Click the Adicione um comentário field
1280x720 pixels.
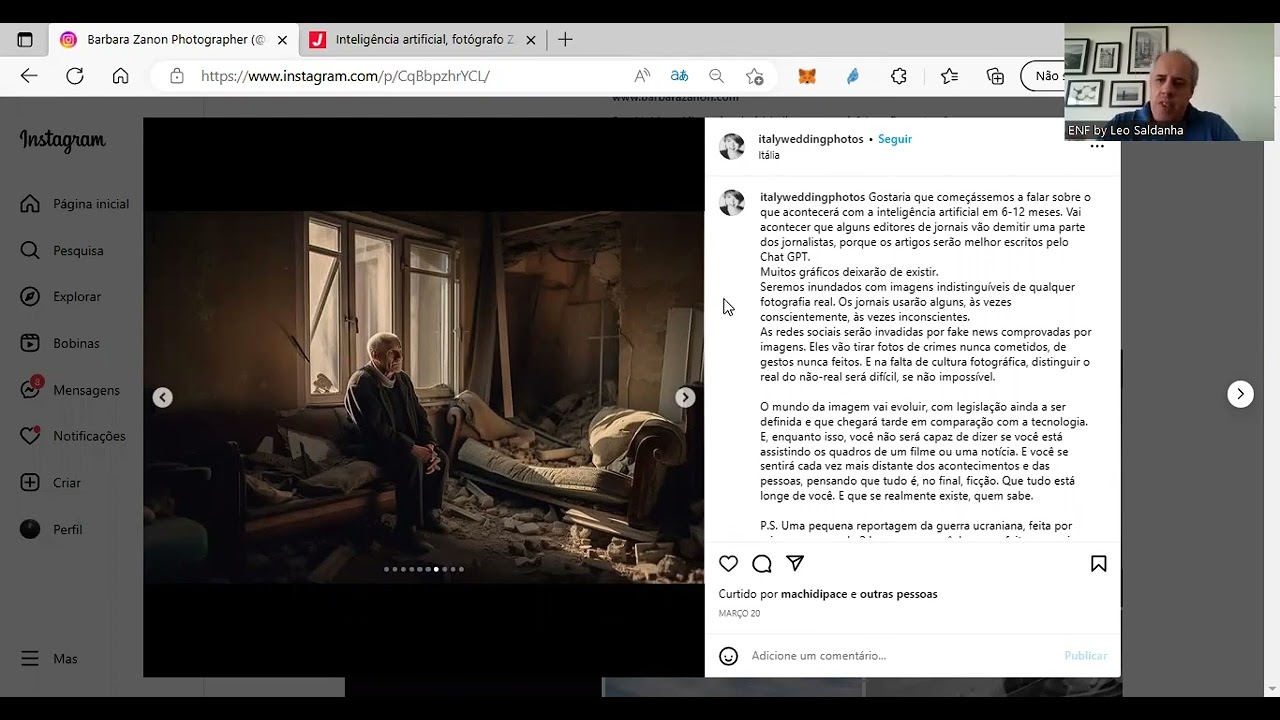tap(900, 656)
